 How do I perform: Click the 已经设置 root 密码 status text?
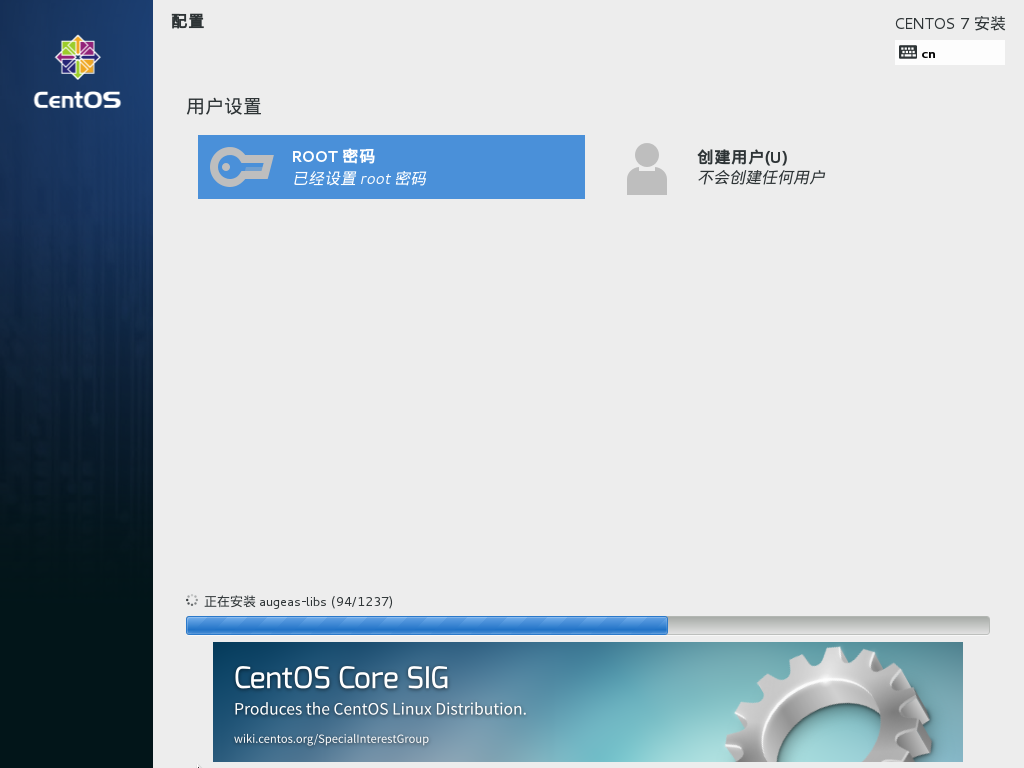pos(359,179)
